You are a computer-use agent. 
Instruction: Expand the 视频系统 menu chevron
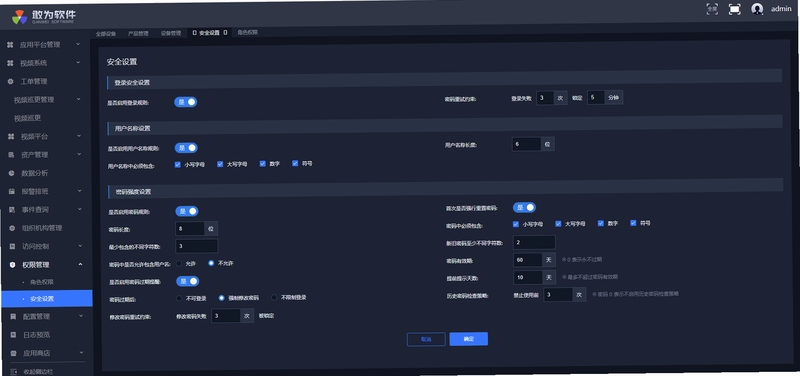point(78,63)
